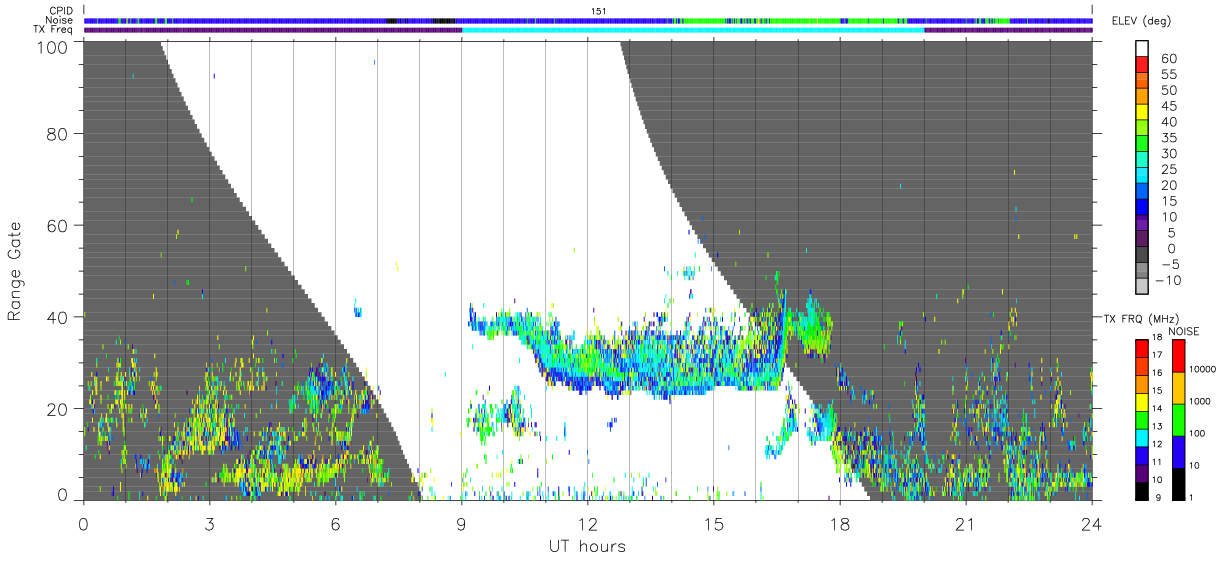Click the cyan section of the TX Freq strip
The image size is (1228, 567).
693,30
